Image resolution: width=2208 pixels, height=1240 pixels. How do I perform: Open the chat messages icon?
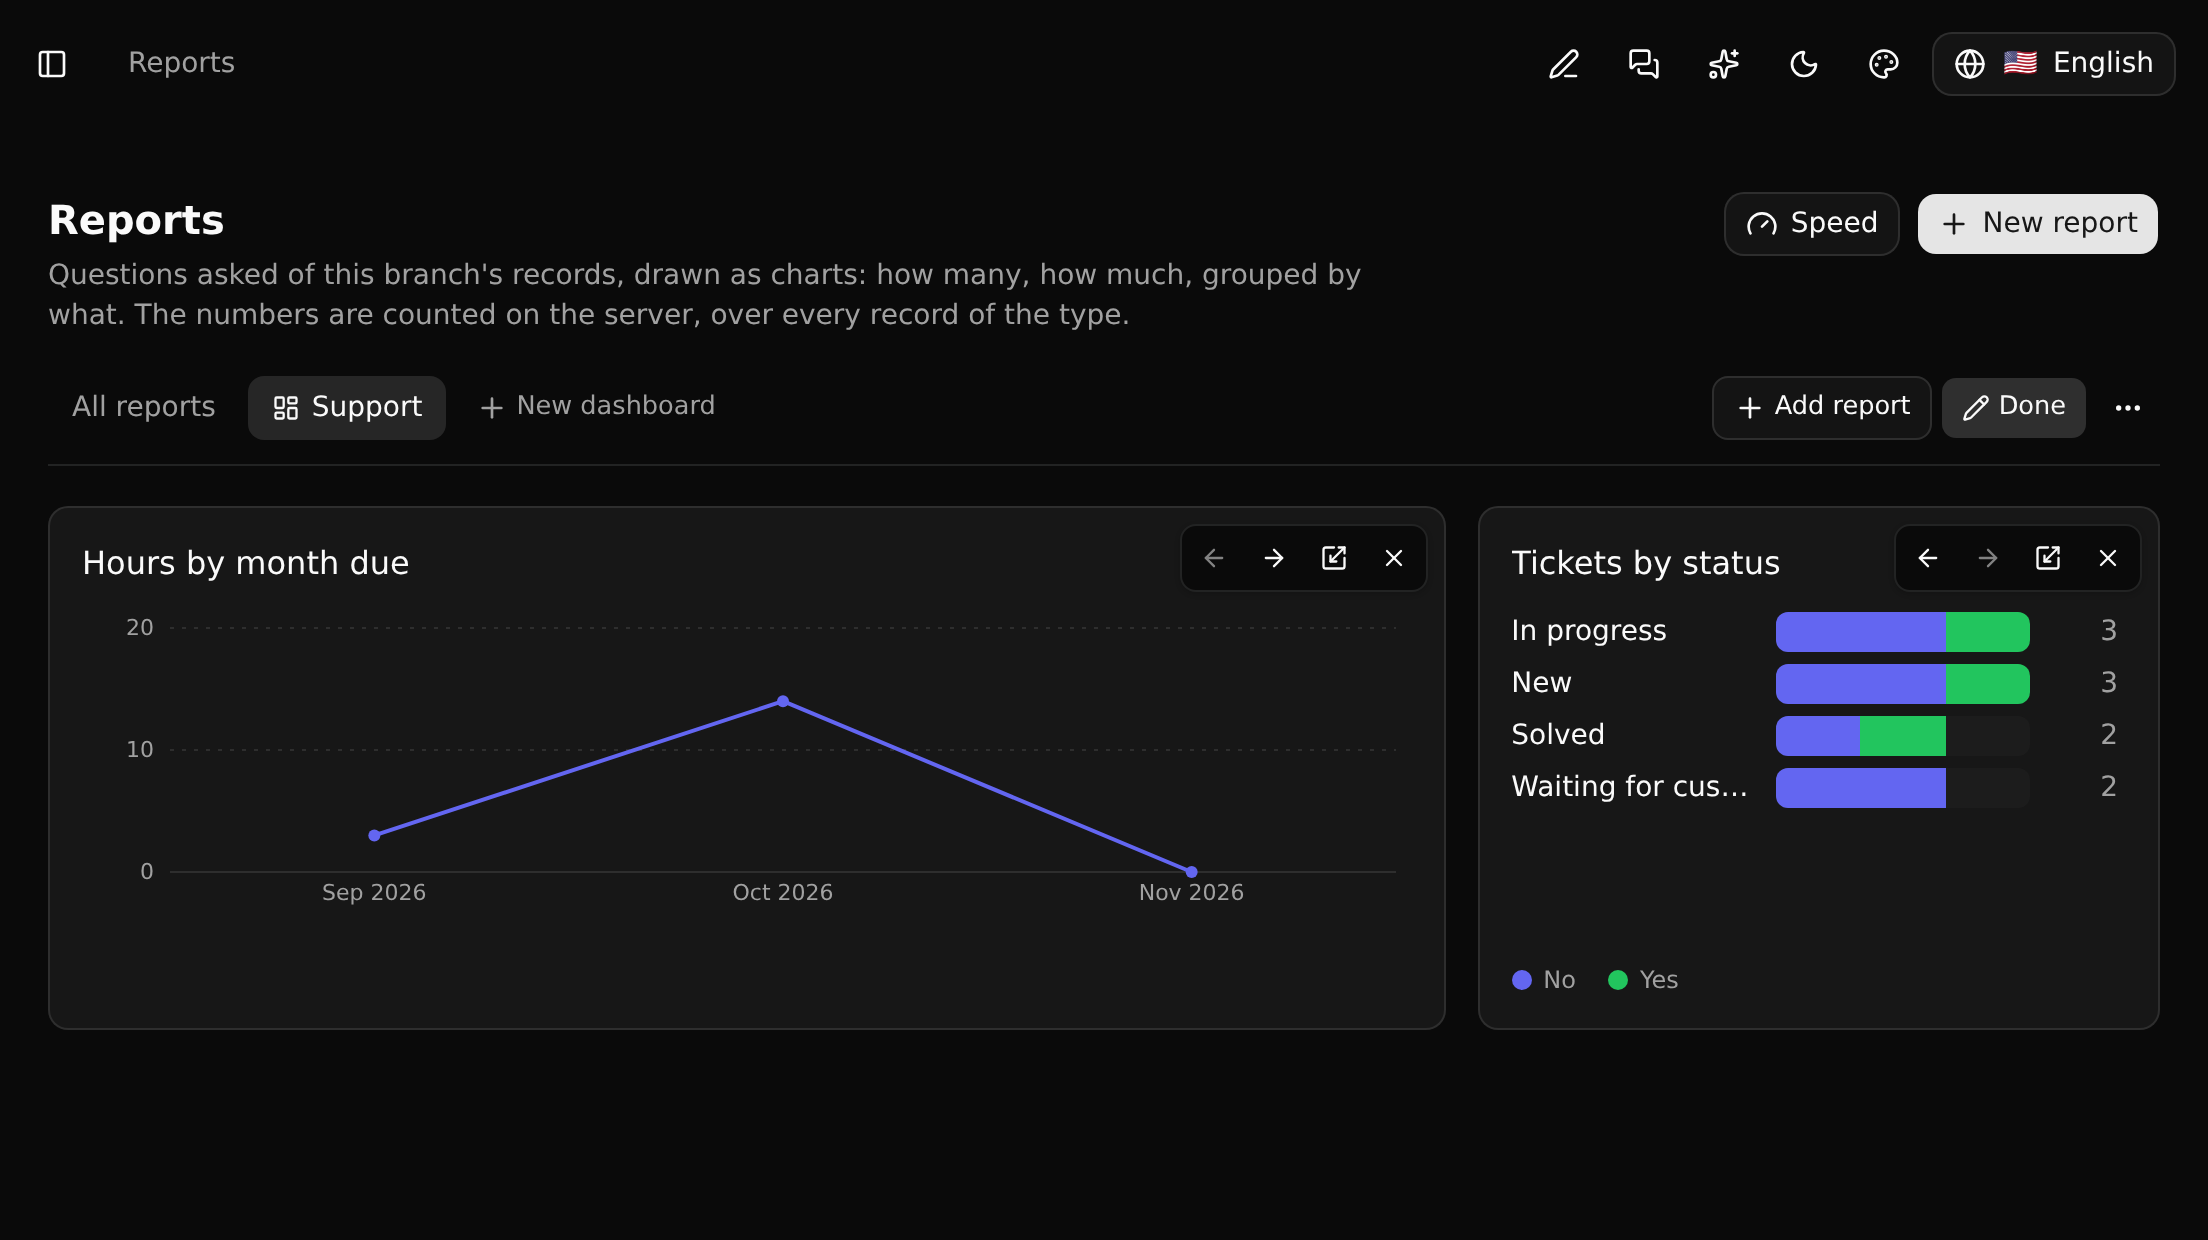pyautogui.click(x=1644, y=64)
